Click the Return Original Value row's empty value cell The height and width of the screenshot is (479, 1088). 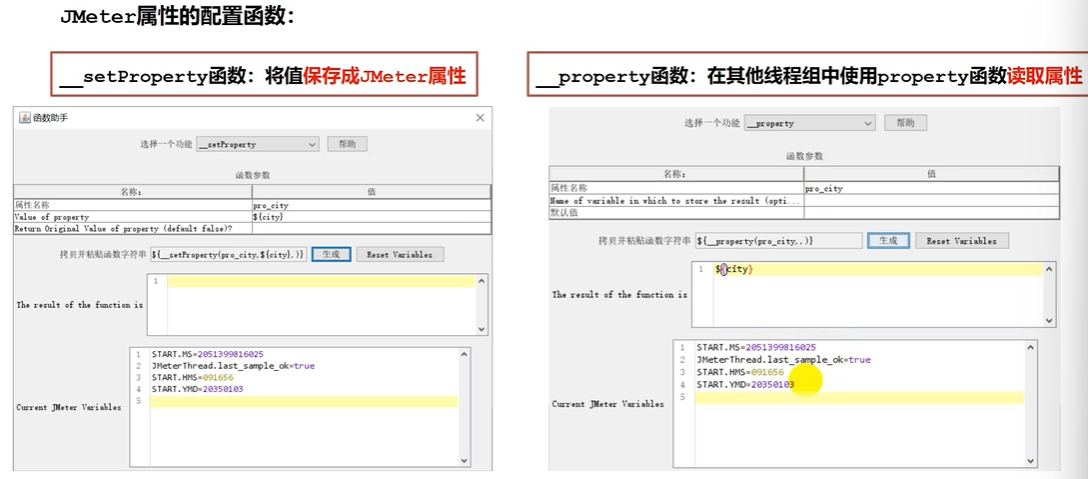click(371, 228)
